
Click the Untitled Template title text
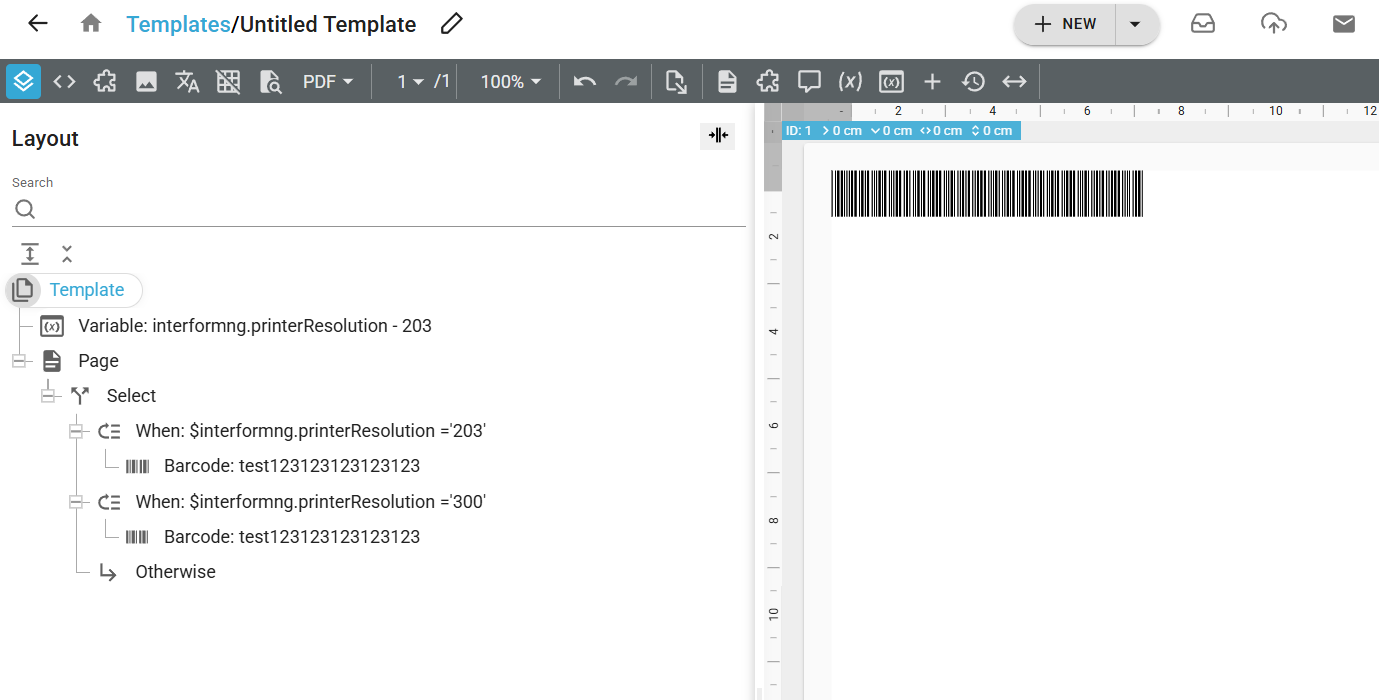pos(328,24)
